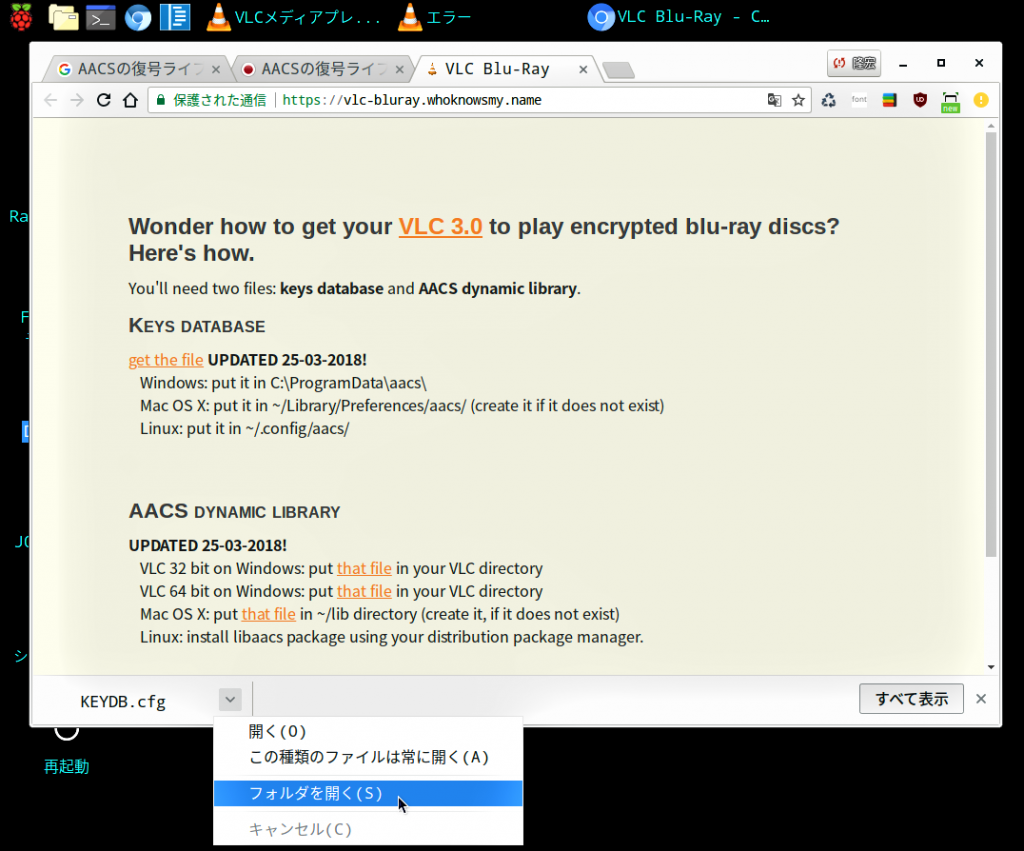Select フォルダを開く(S) in the context menu
The height and width of the screenshot is (851, 1024).
[x=315, y=793]
